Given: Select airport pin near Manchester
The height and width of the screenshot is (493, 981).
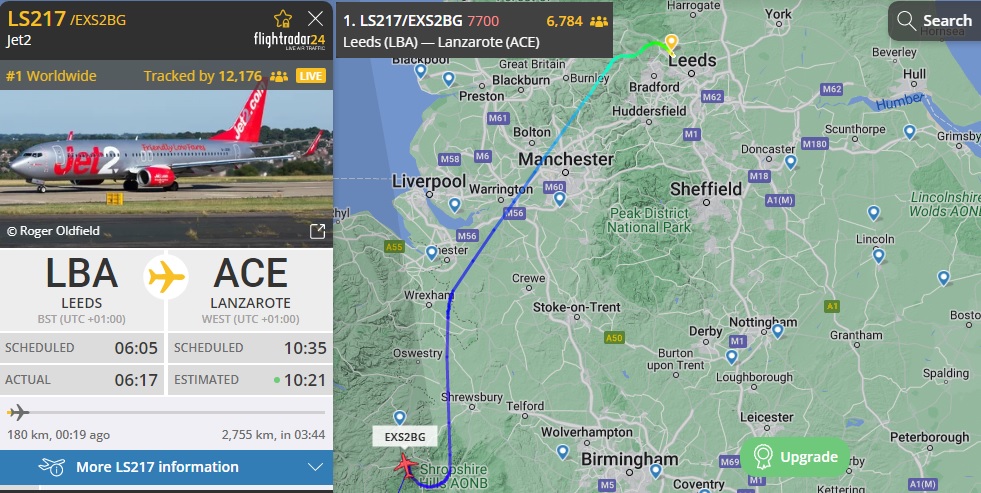Looking at the screenshot, I should 559,199.
